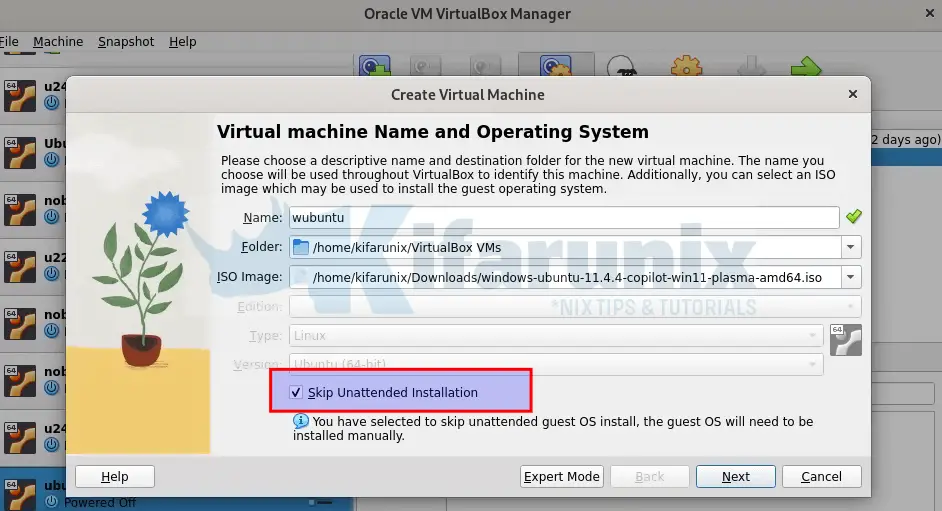Viewport: 942px width, 511px height.
Task: Click the blue info icon under the checkbox
Action: click(300, 421)
